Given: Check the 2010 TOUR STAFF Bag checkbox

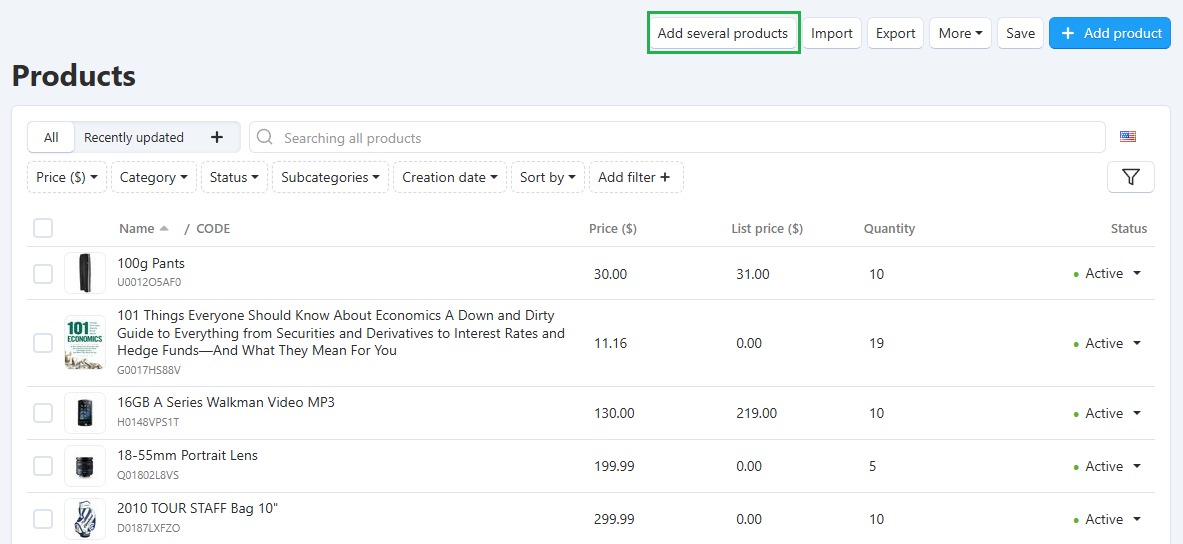Looking at the screenshot, I should click(x=43, y=519).
